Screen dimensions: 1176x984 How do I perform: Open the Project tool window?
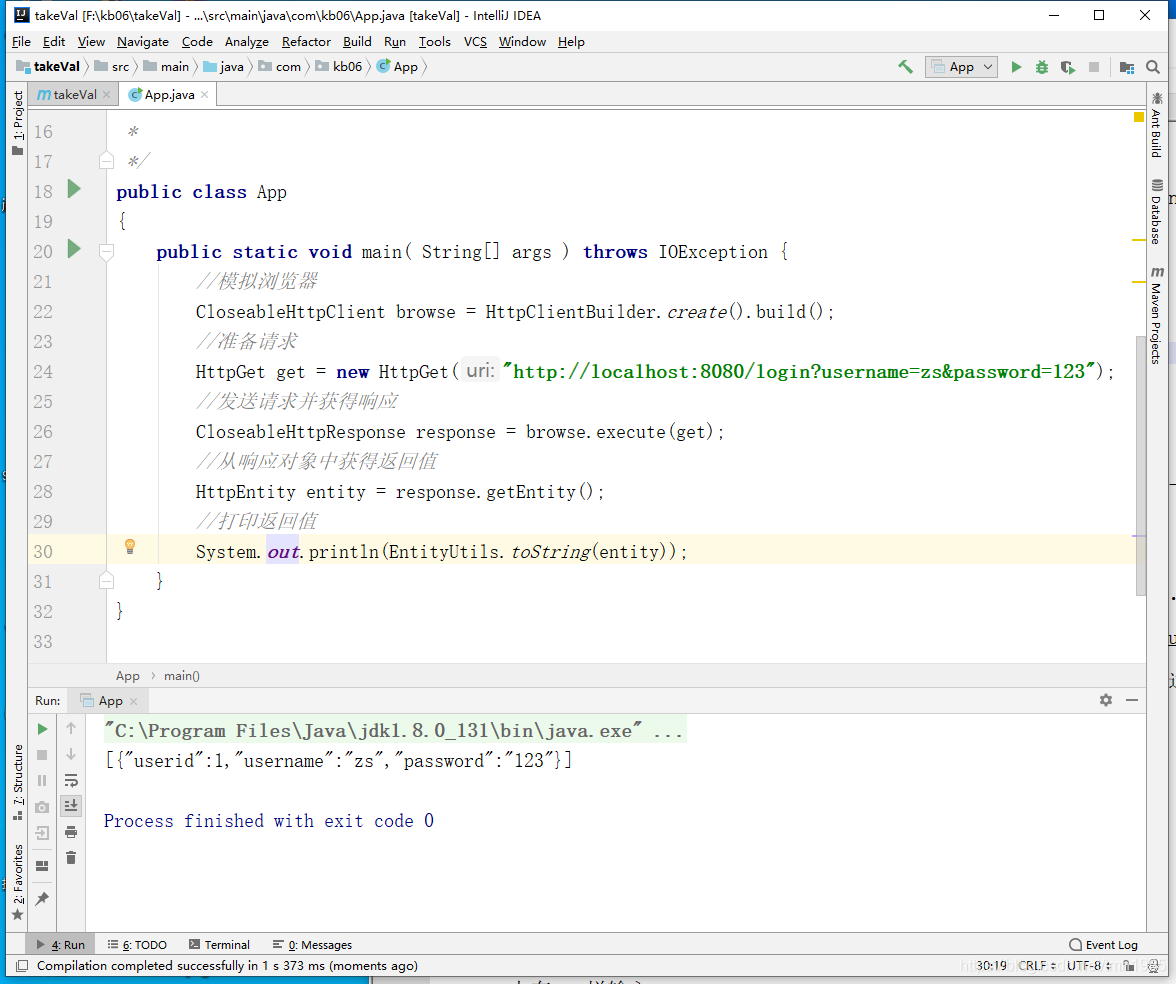[18, 123]
